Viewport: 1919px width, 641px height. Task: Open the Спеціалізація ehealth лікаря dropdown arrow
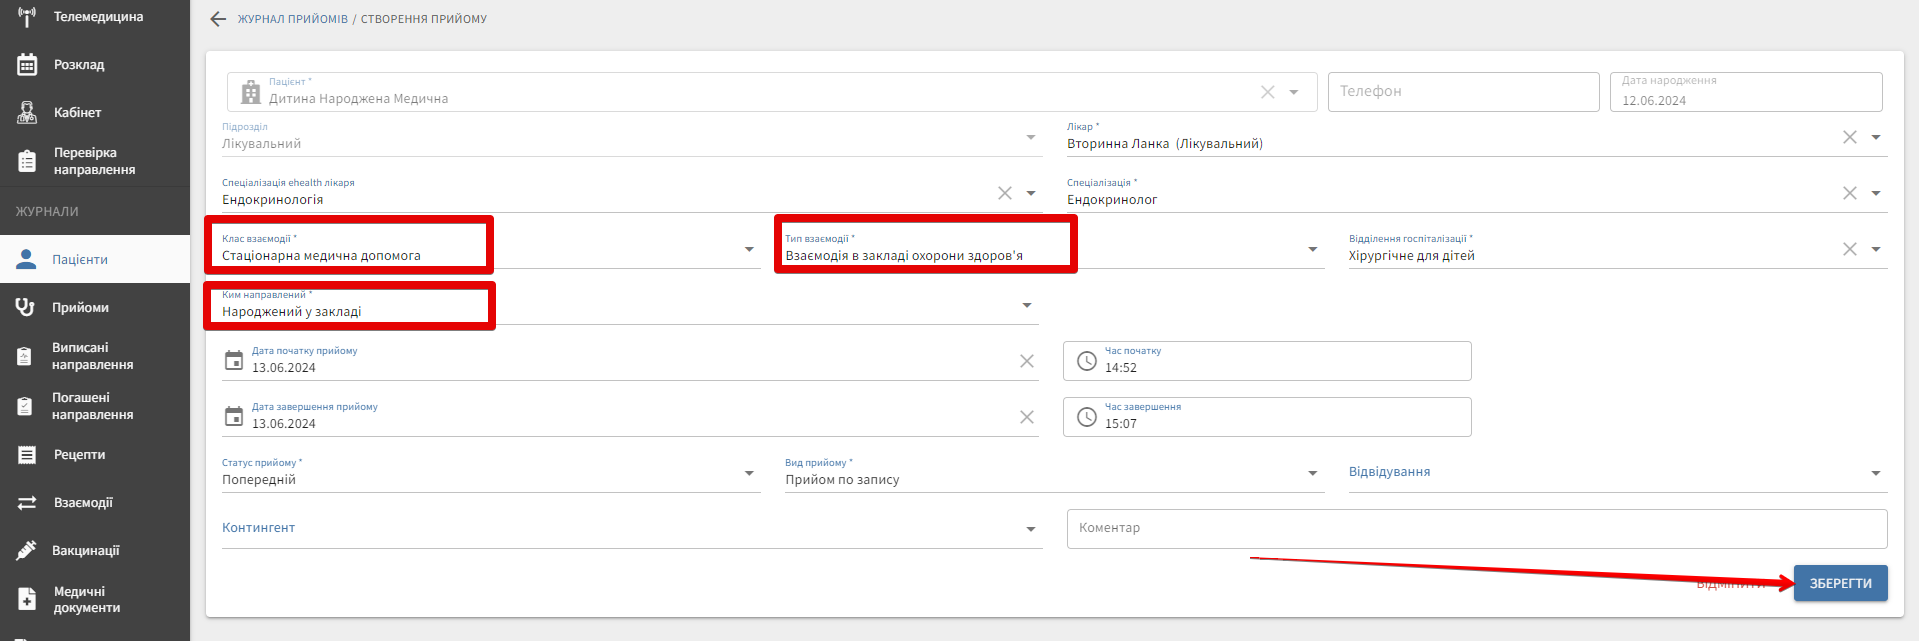pos(1031,193)
